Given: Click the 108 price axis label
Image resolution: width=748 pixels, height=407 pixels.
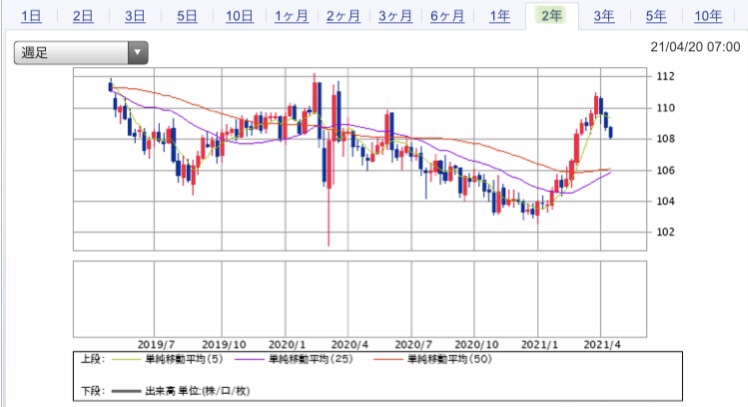Looking at the screenshot, I should [665, 139].
